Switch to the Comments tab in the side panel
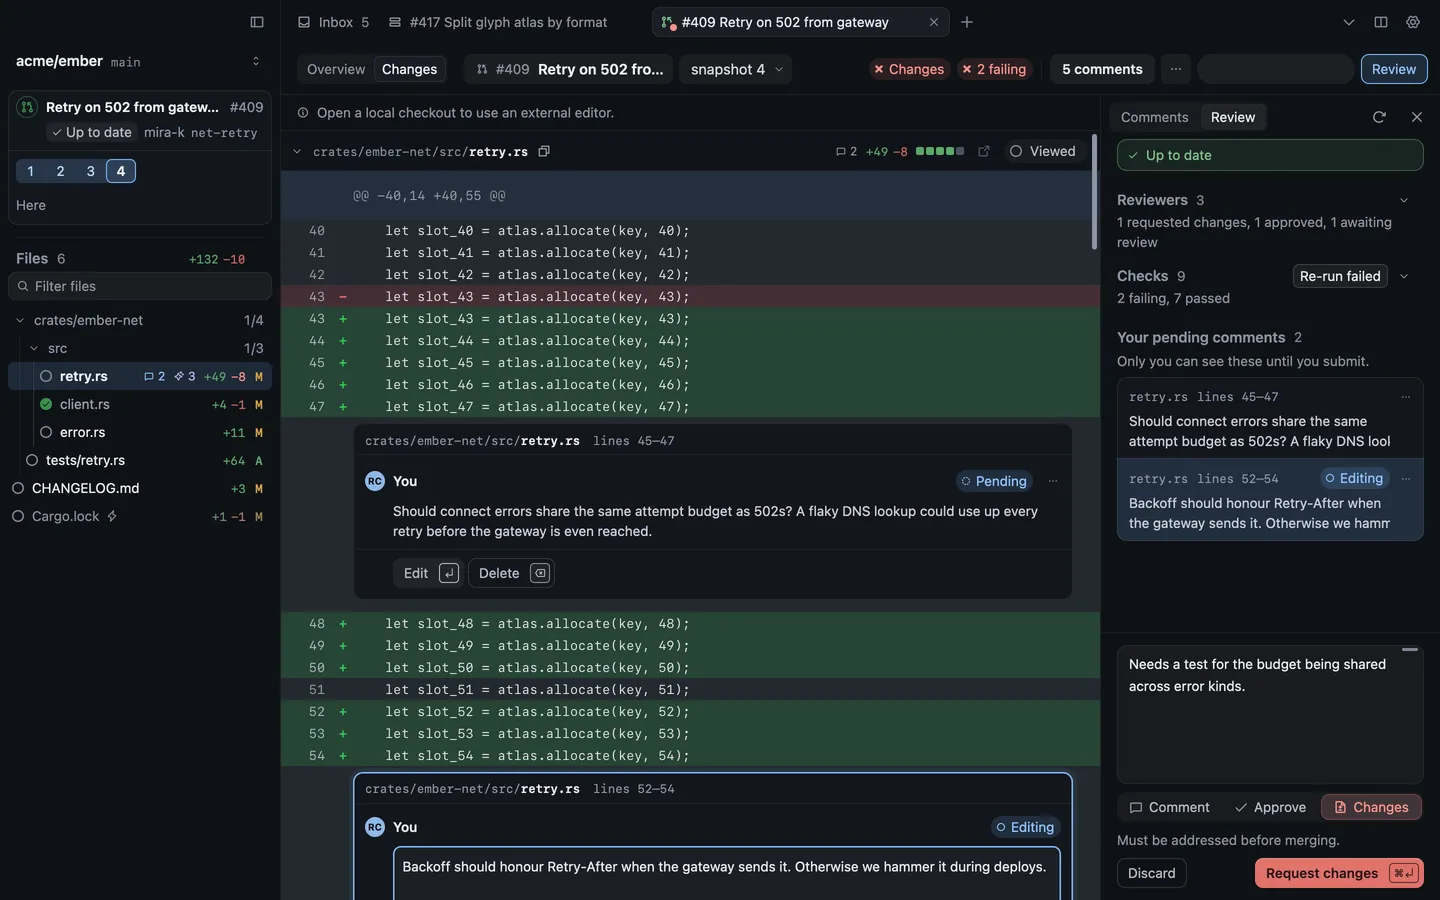This screenshot has height=900, width=1440. pos(1154,117)
